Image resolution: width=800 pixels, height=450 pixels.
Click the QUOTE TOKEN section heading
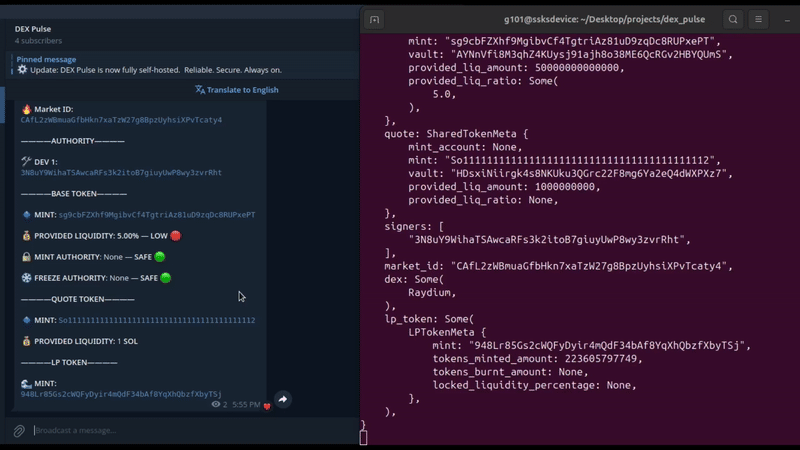[x=78, y=299]
